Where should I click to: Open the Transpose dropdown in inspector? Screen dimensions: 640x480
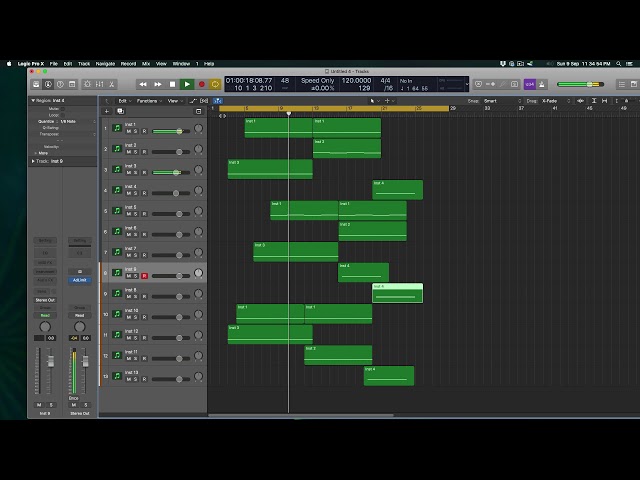click(78, 134)
